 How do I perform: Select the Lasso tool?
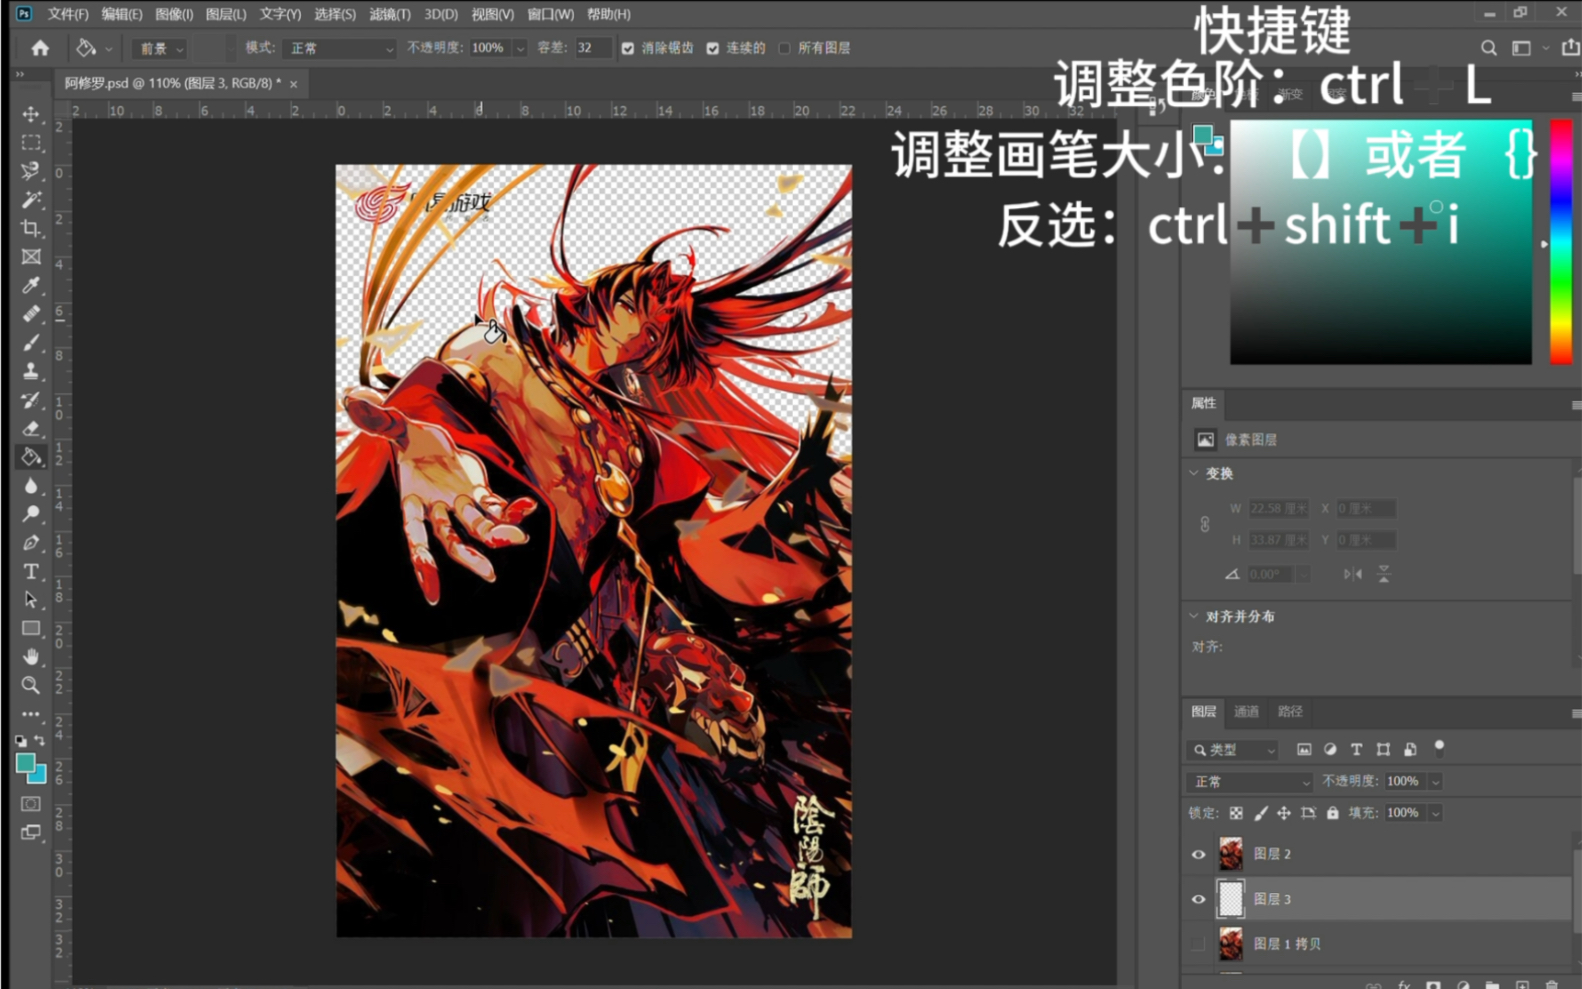(x=31, y=171)
